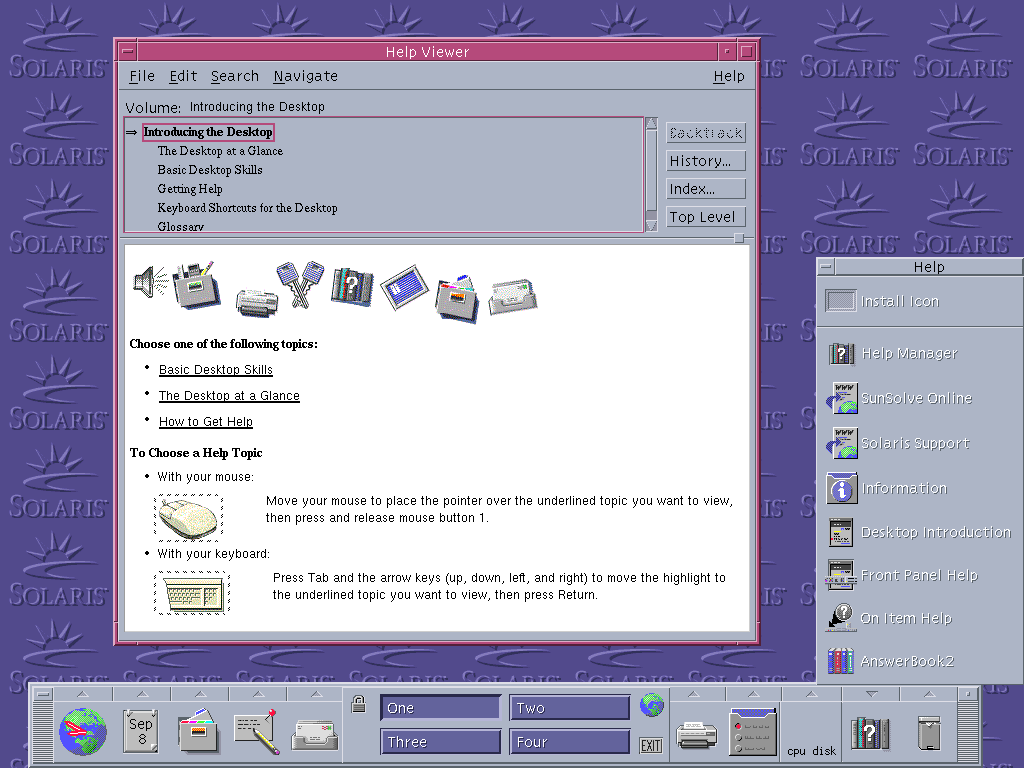Screen dimensions: 1024x768
Task: Follow the Basic Desktop Skills hyperlink
Action: (x=216, y=370)
